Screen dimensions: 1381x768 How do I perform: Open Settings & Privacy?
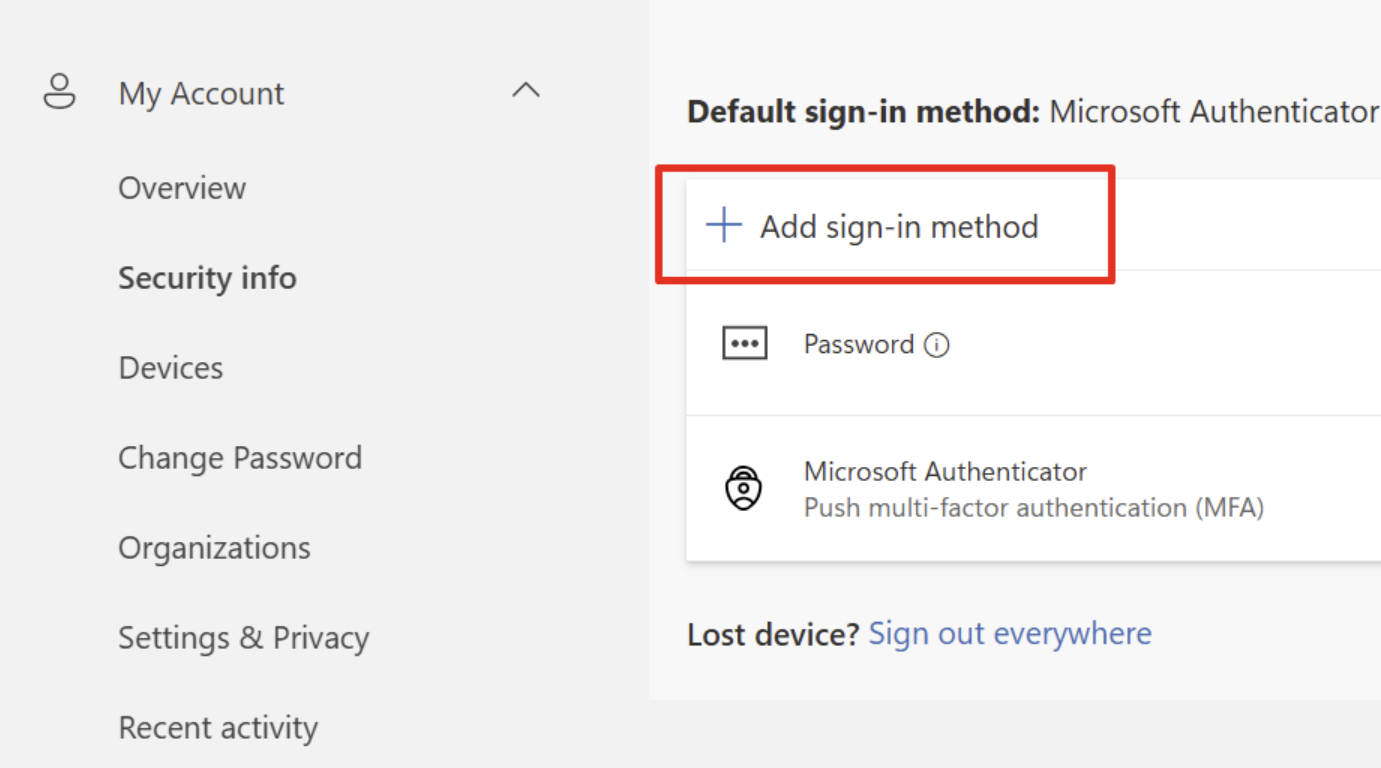tap(244, 638)
